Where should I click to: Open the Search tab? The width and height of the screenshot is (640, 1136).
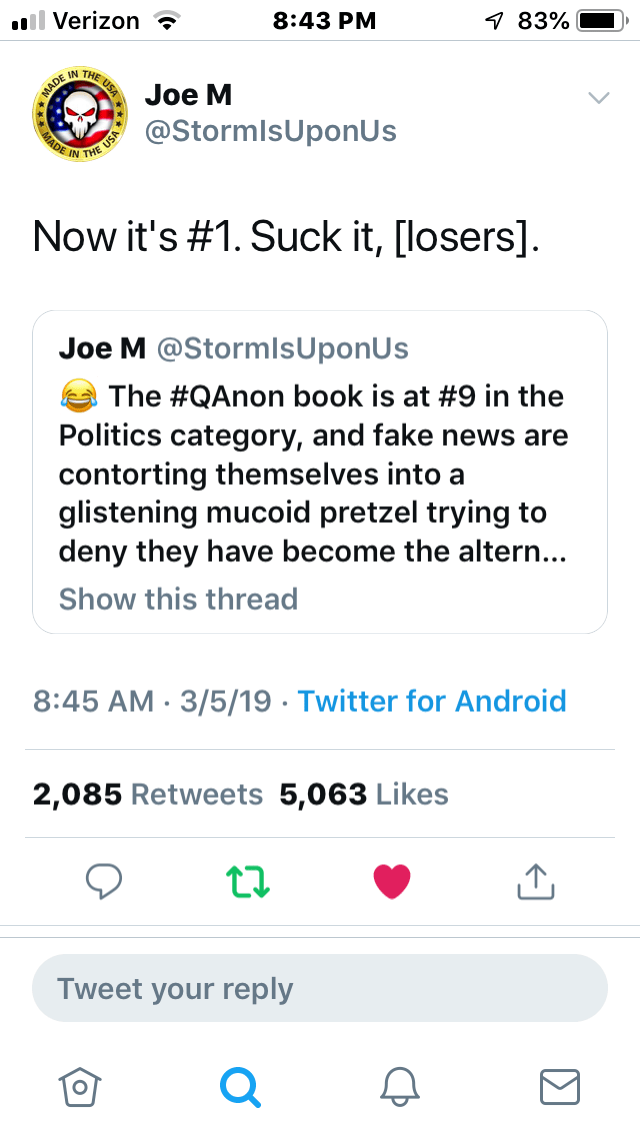(240, 1086)
